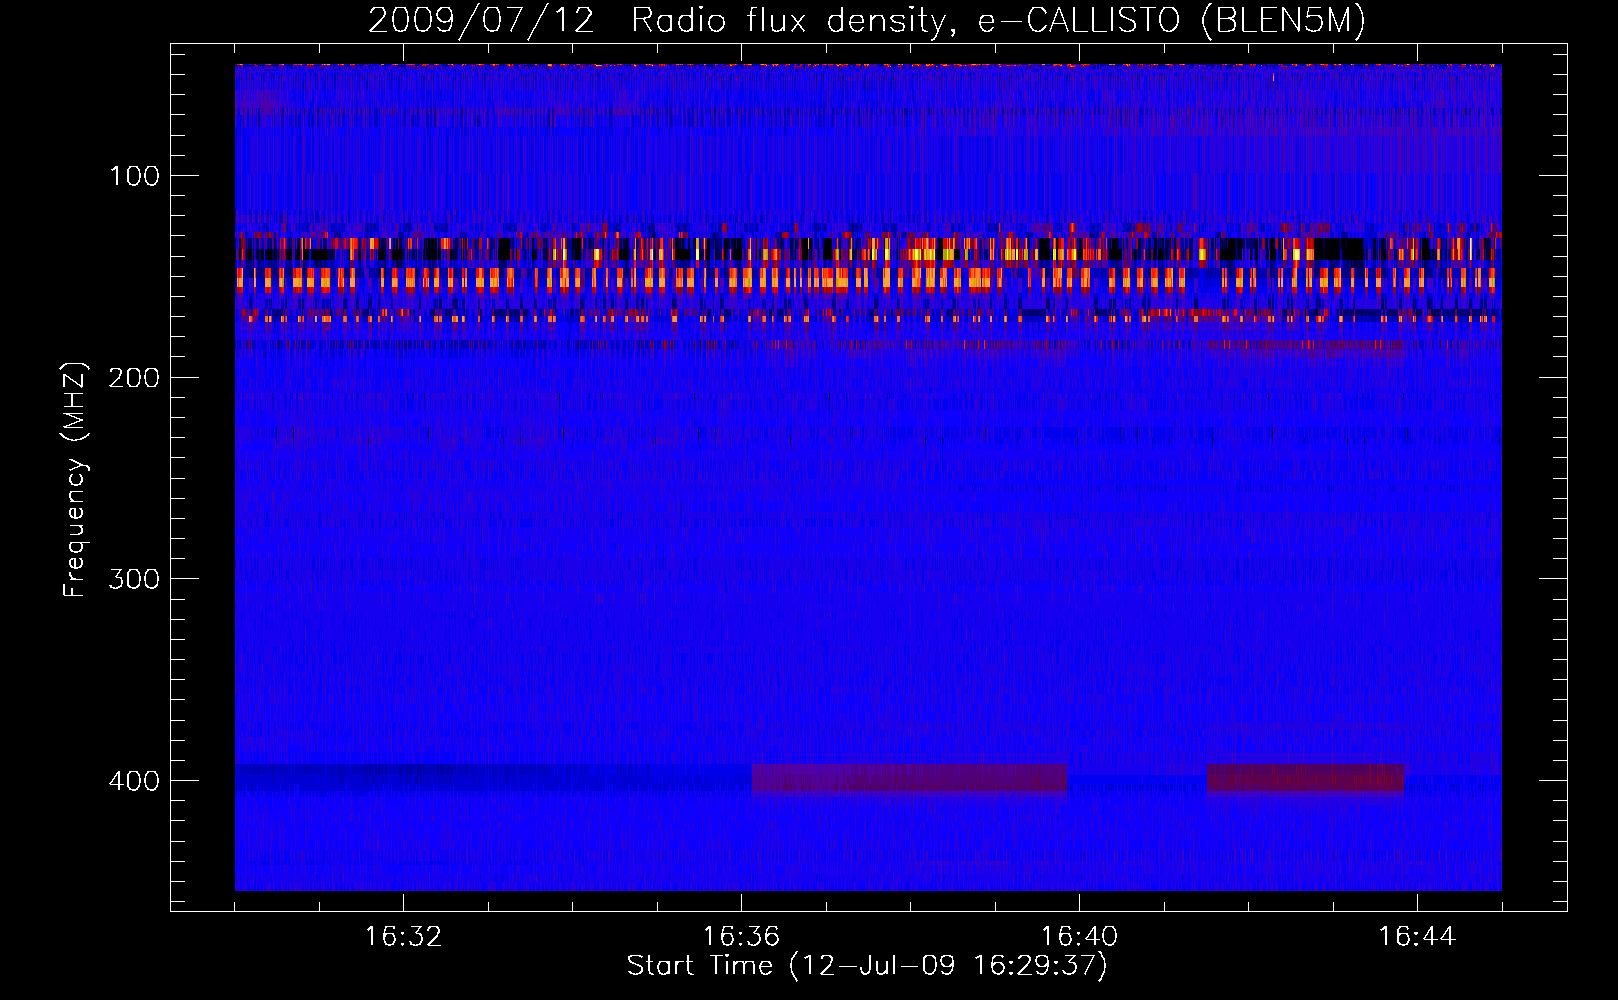Click the 16:36 time tick label

(x=741, y=937)
